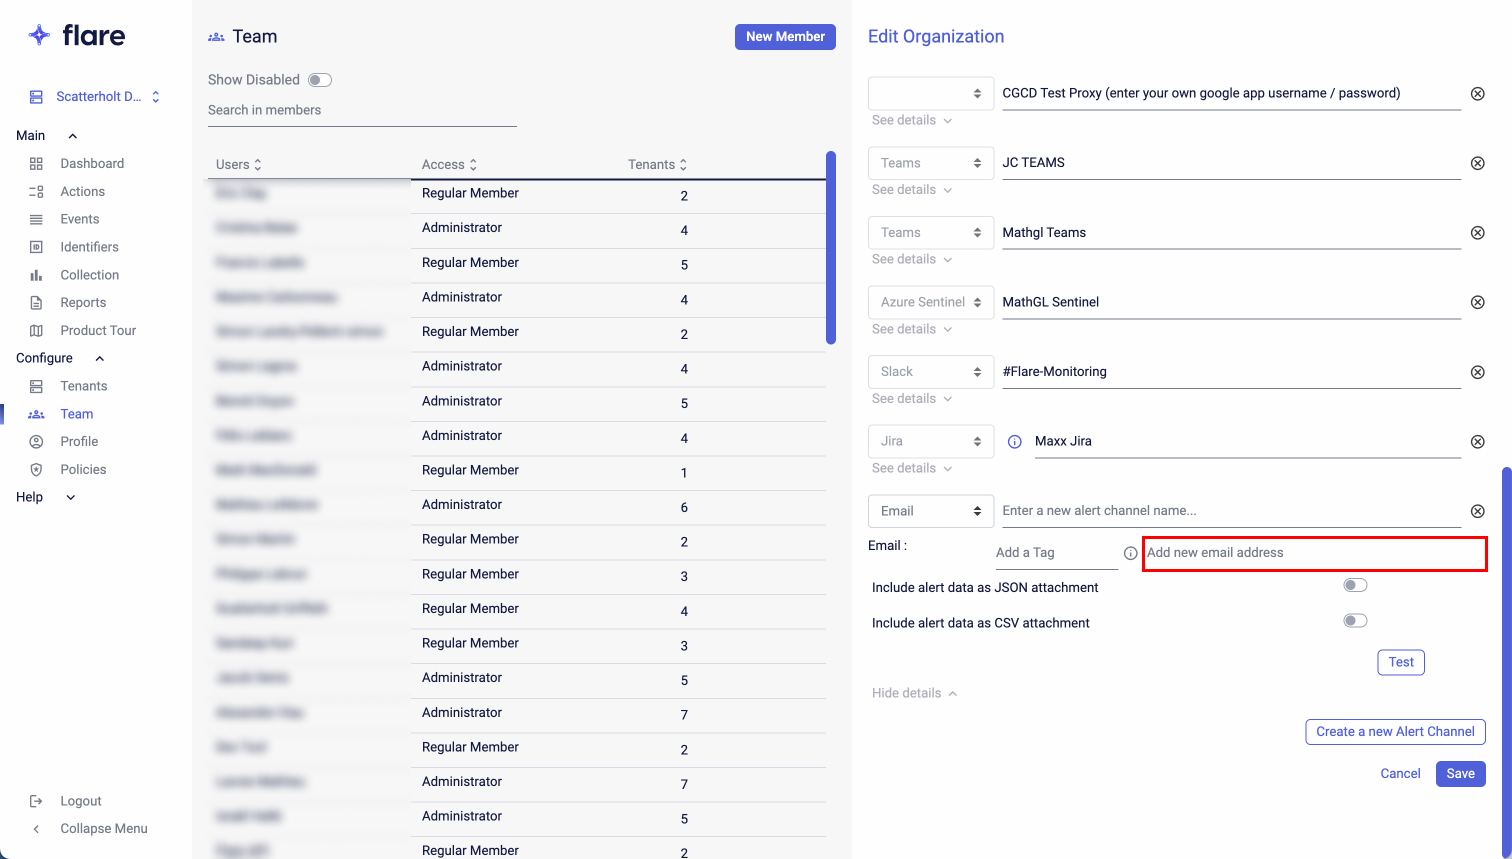Create a new Alert Channel
Viewport: 1512px width, 859px height.
1395,731
